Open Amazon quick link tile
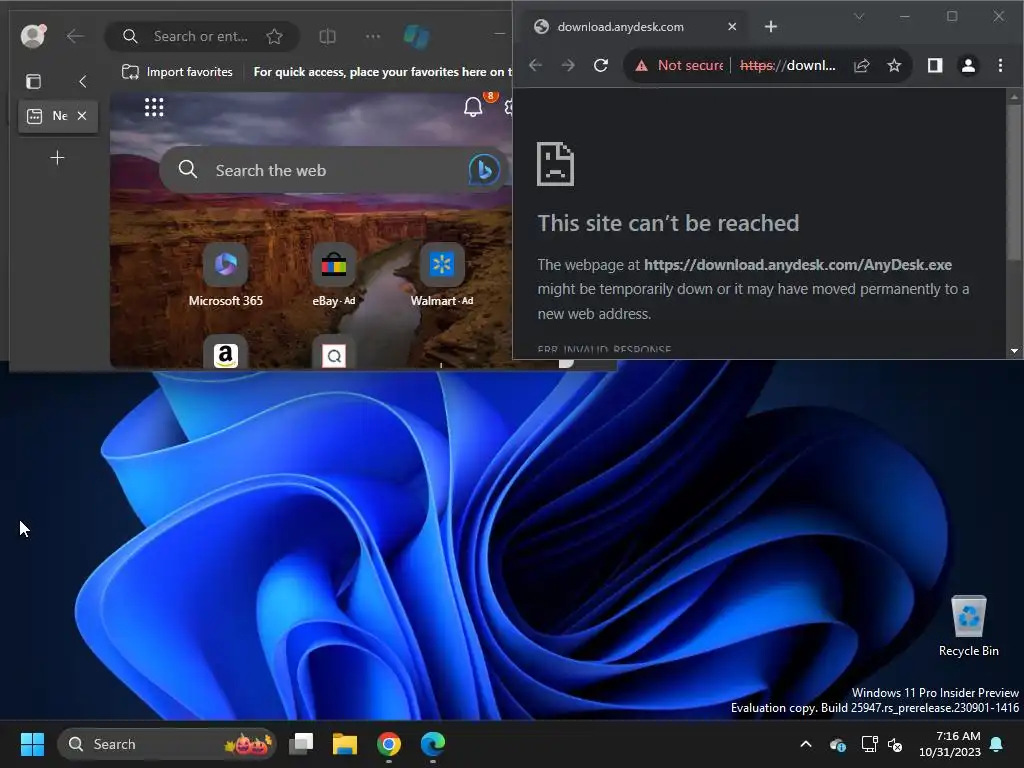The width and height of the screenshot is (1024, 768). click(225, 353)
